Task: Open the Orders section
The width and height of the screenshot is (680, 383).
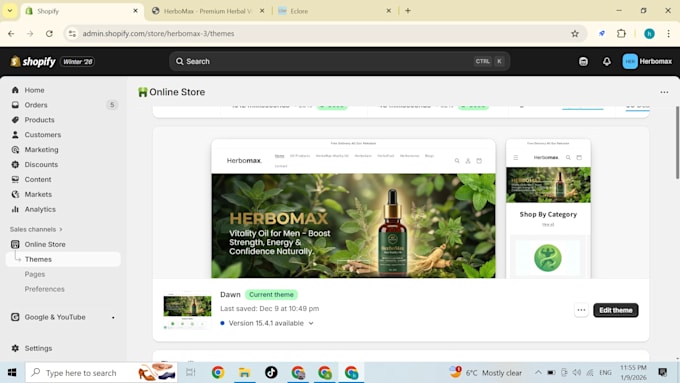Action: 36,105
